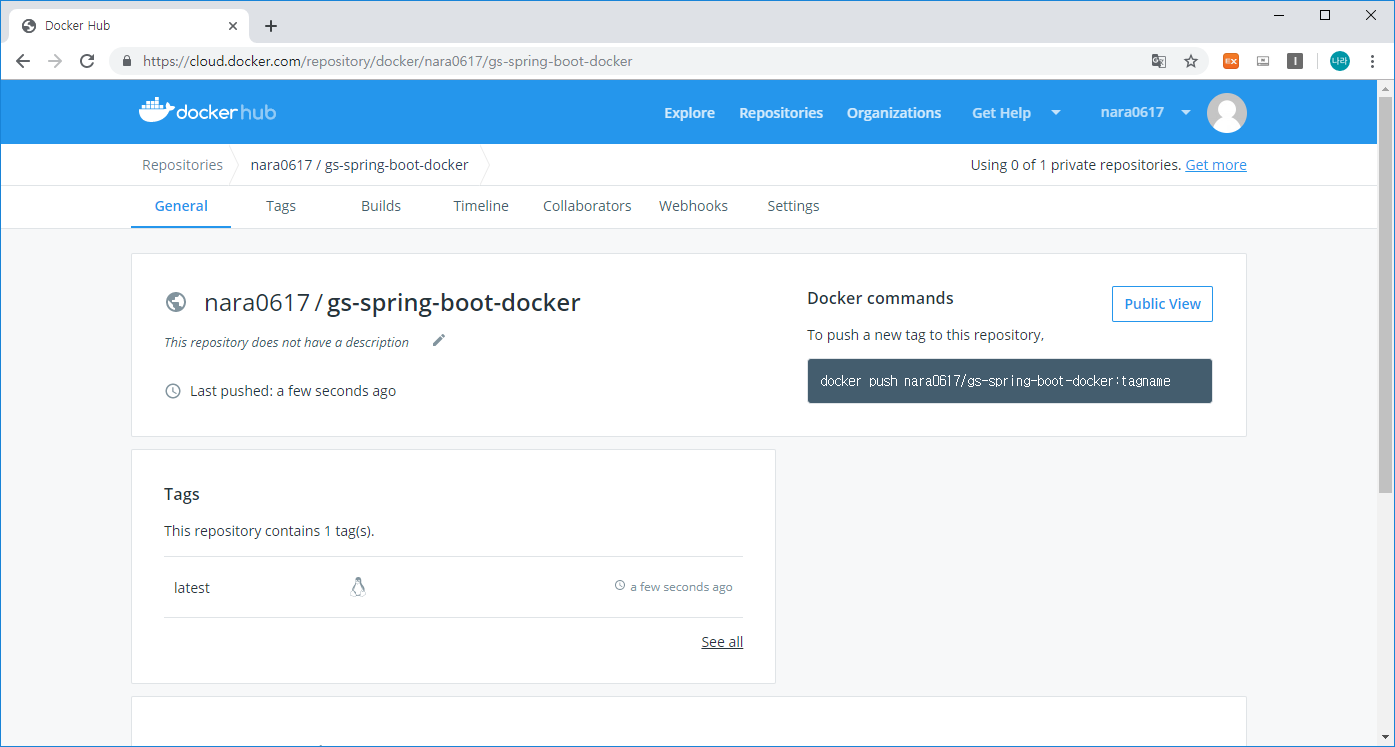The width and height of the screenshot is (1395, 747).
Task: Click Repositories breadcrumb link
Action: coord(182,165)
